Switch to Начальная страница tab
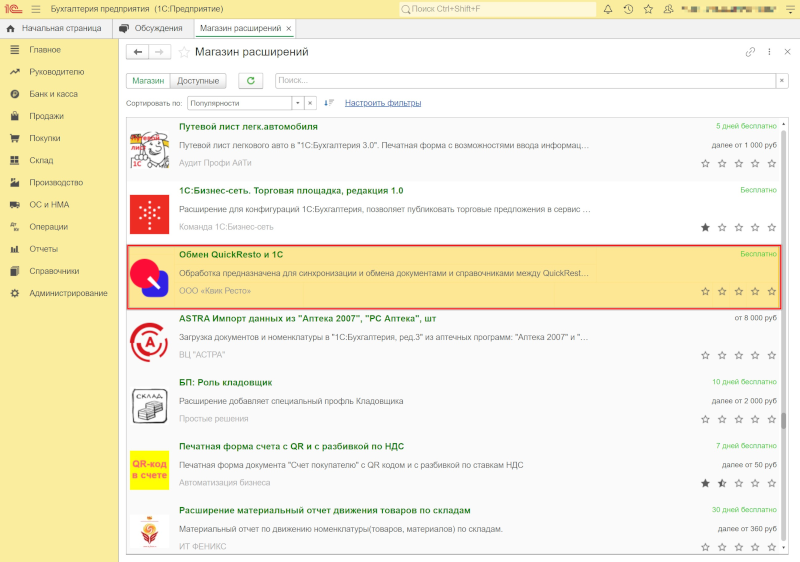 [x=55, y=29]
